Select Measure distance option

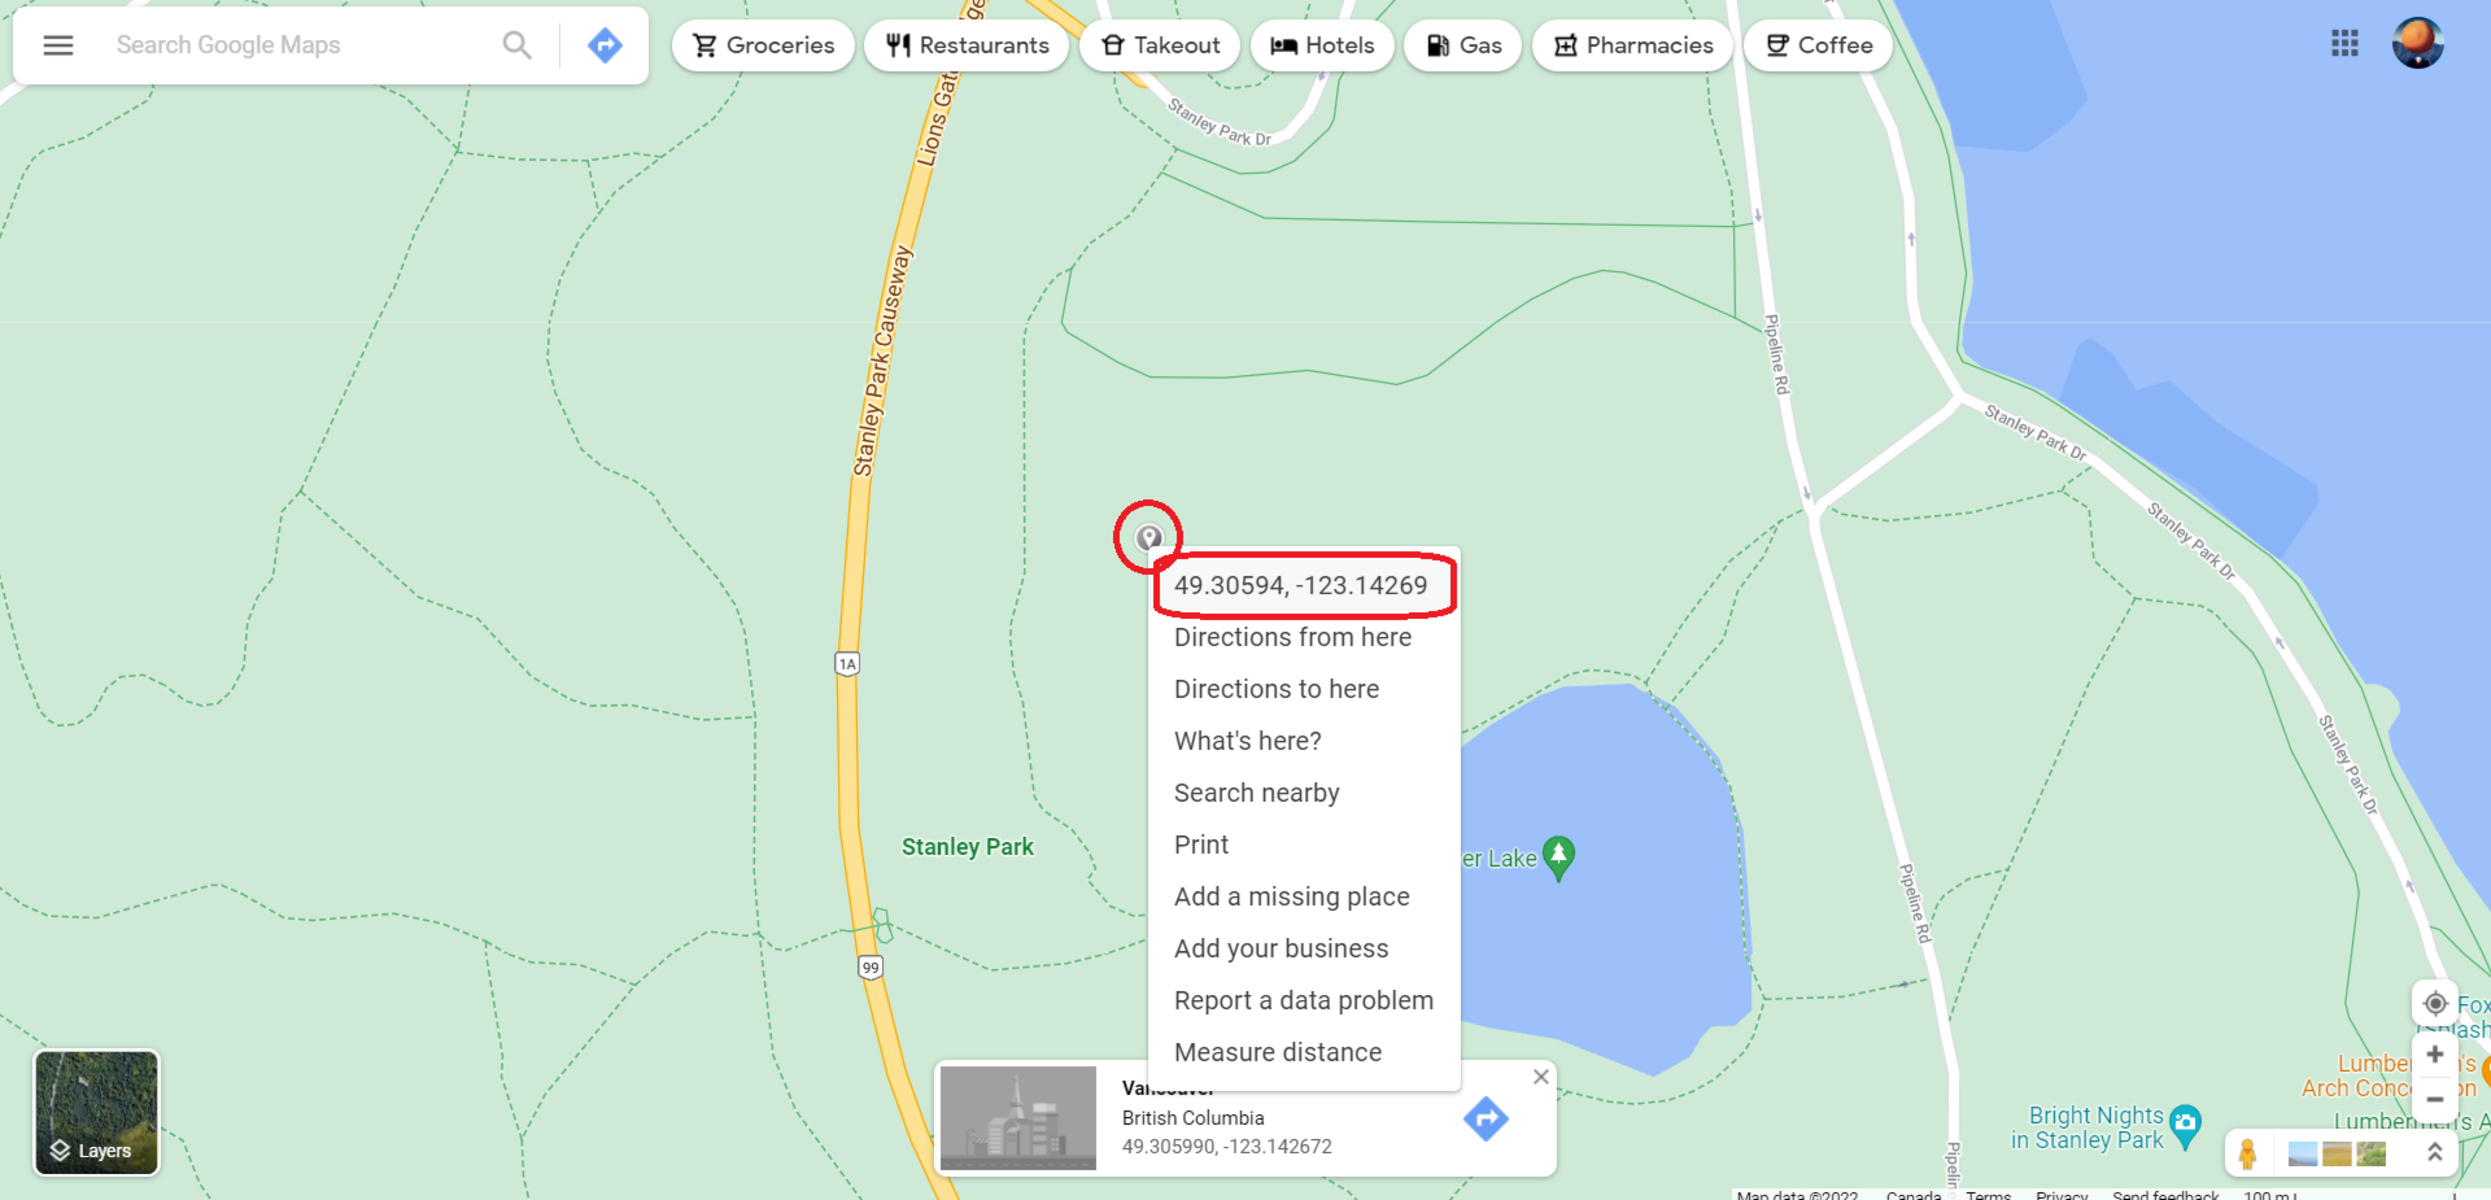pos(1277,1052)
